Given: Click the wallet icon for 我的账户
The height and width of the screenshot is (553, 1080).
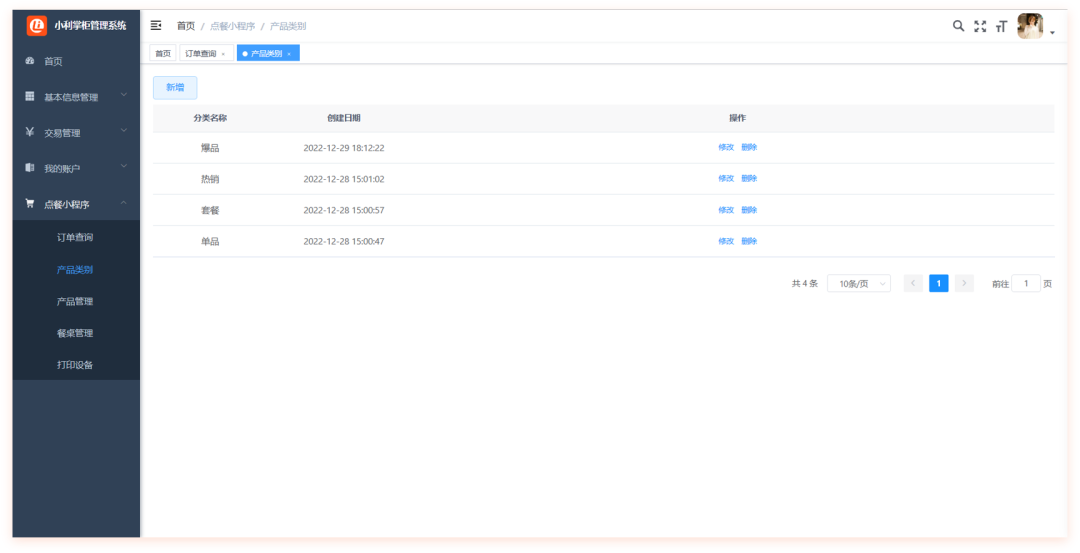Looking at the screenshot, I should [x=30, y=168].
